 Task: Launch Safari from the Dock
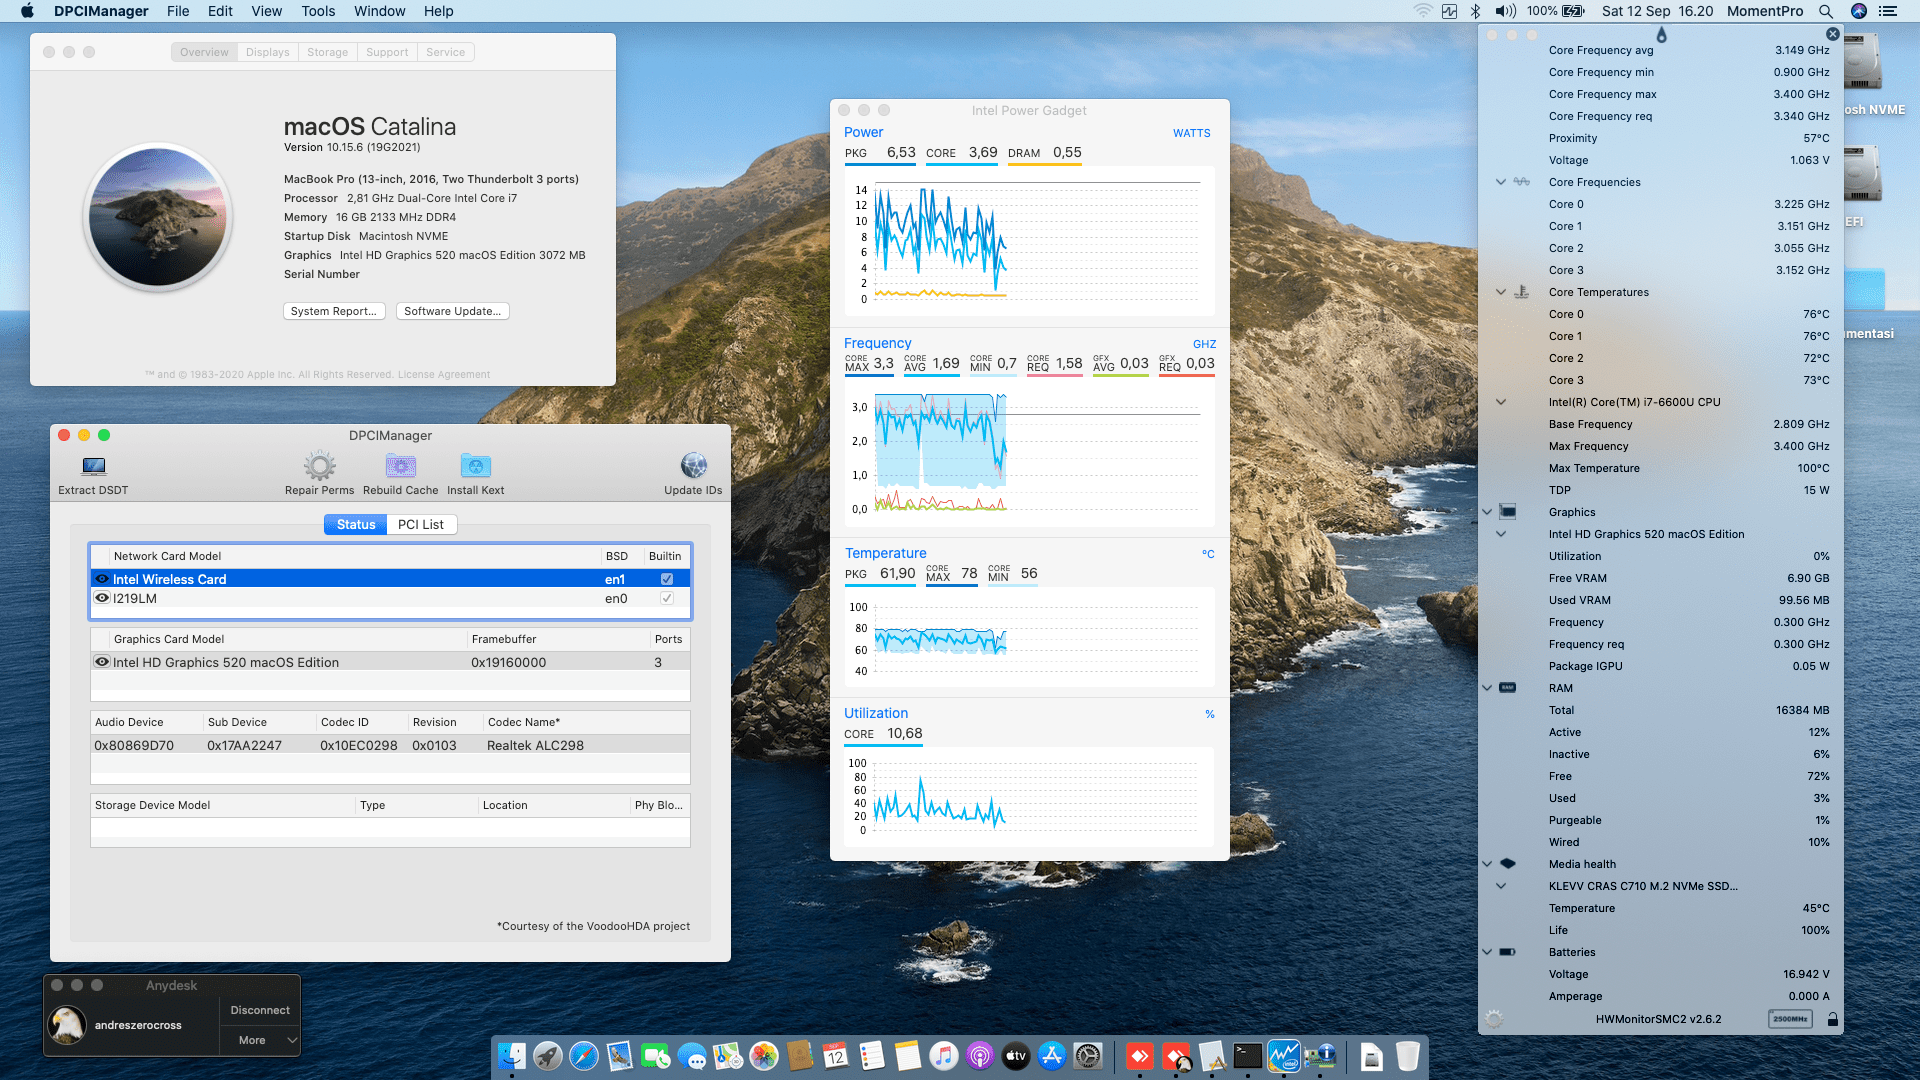[584, 1056]
